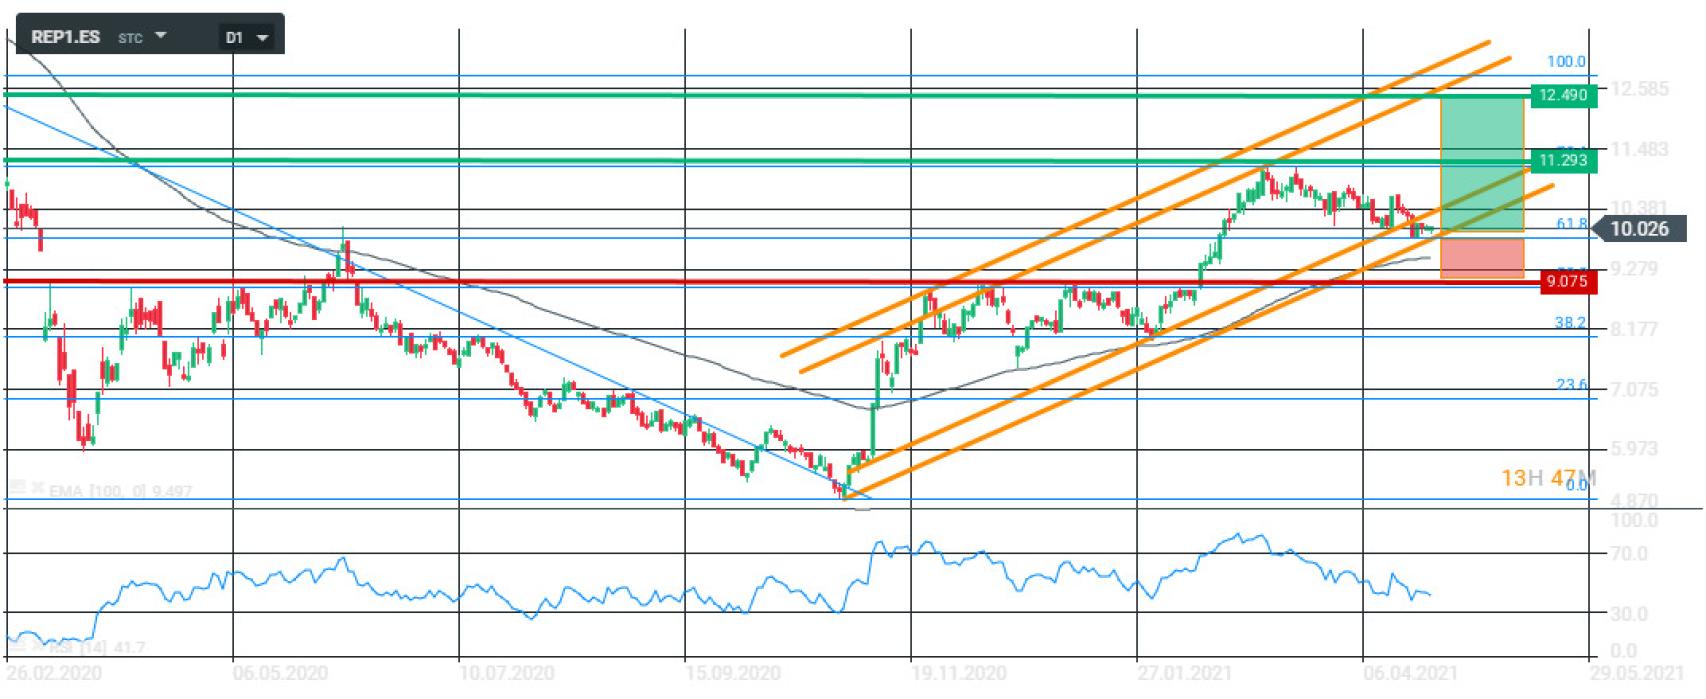Click the Fibonacci 100.0 level label
This screenshot has height=699, width=1706.
click(x=1565, y=62)
